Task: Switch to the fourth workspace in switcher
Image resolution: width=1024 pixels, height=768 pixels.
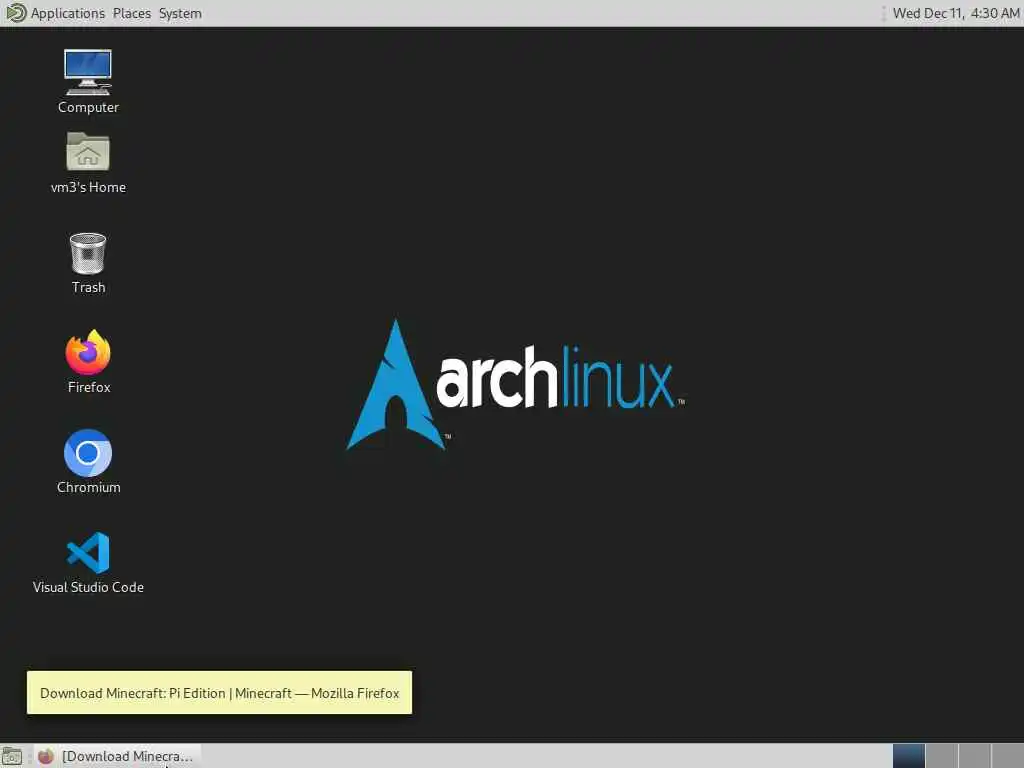Action: [x=1007, y=756]
